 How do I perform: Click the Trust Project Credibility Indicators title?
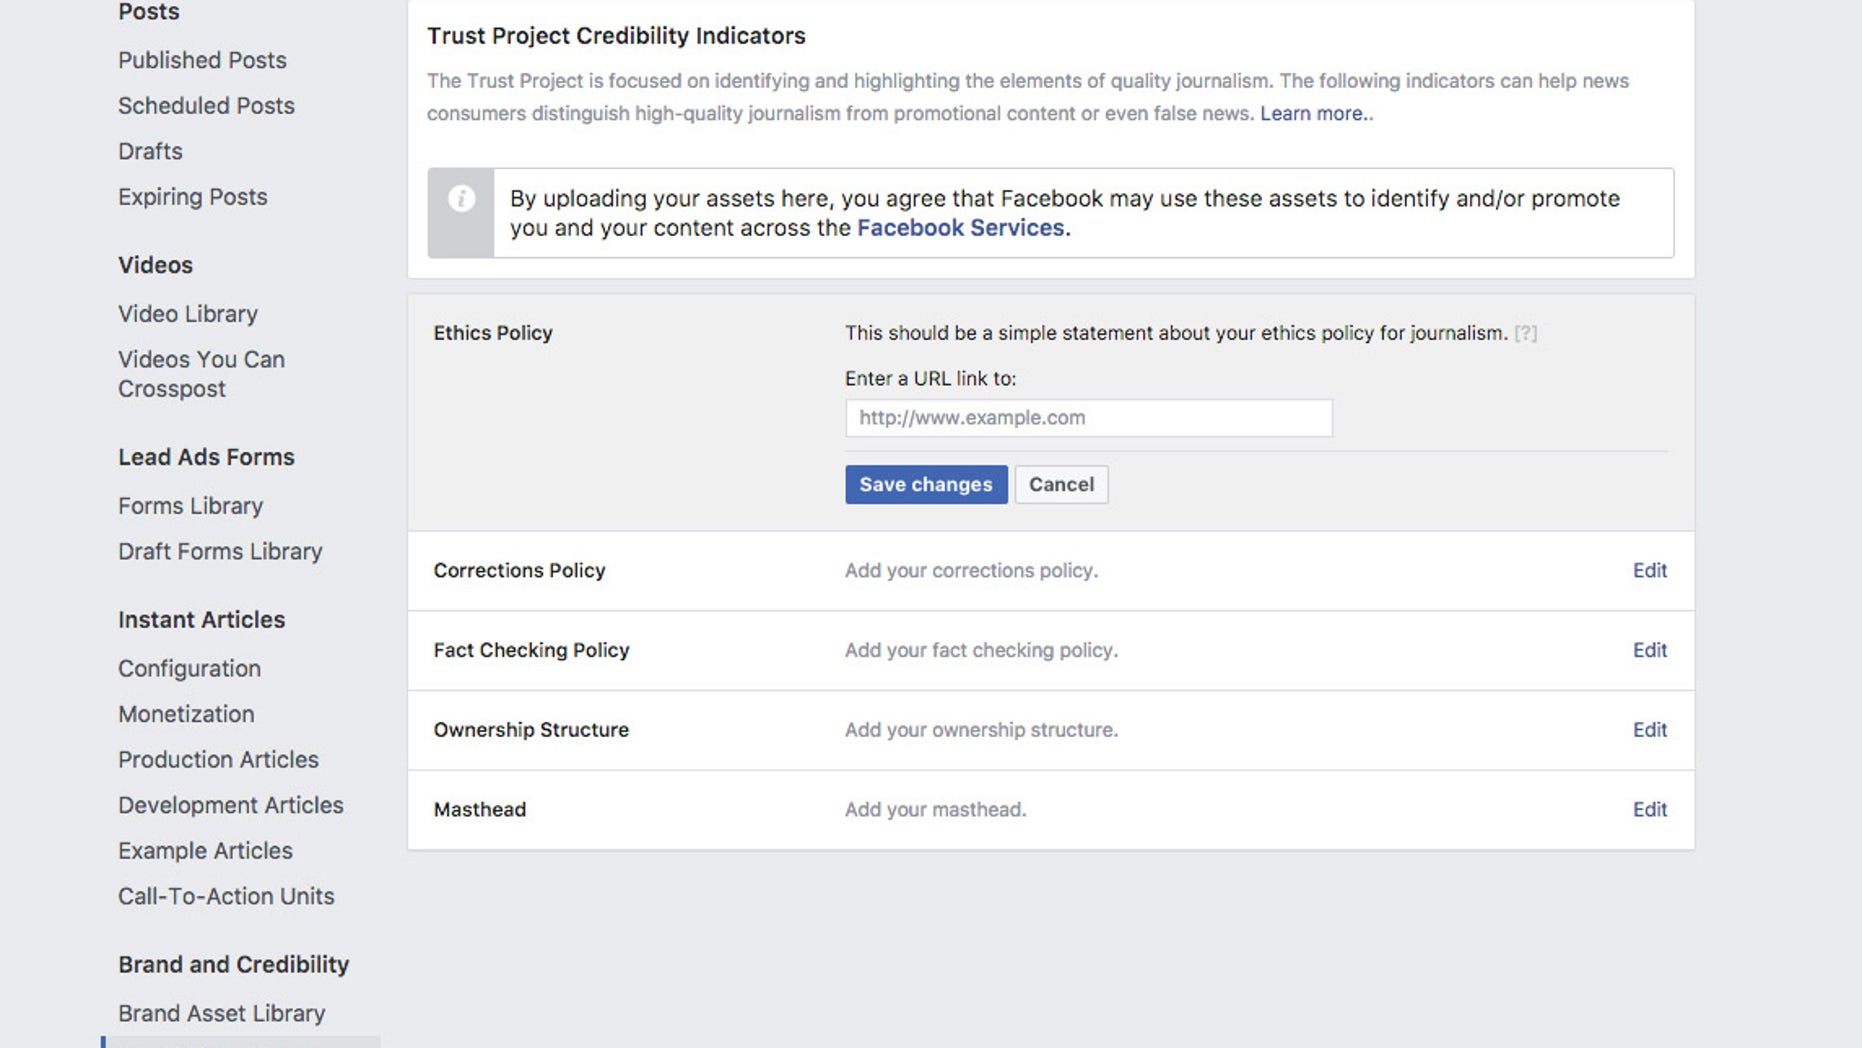(616, 36)
